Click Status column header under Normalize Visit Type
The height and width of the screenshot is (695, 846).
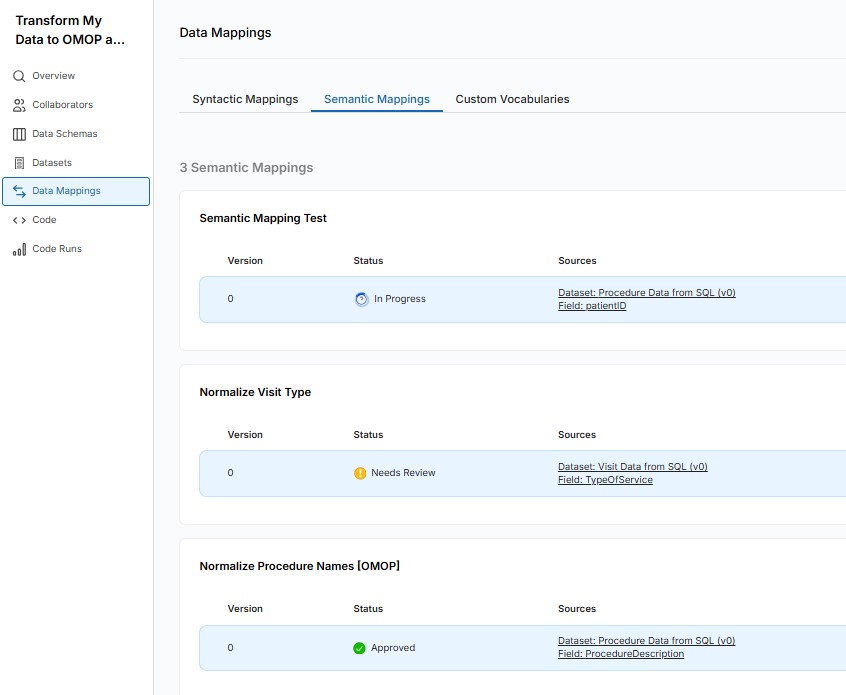368,435
